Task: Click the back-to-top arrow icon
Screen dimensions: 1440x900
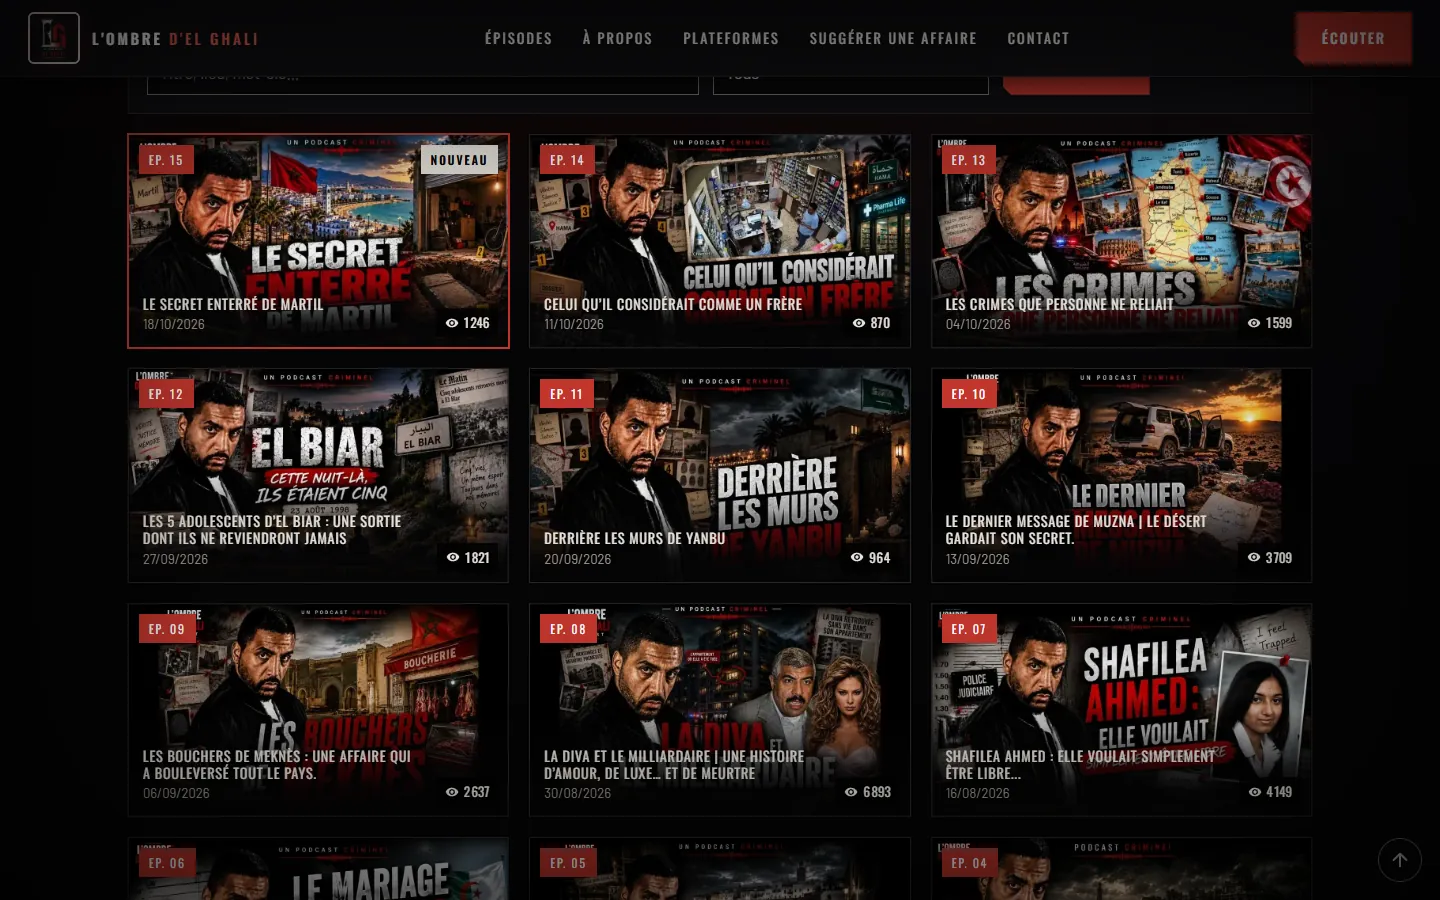Action: pyautogui.click(x=1399, y=860)
